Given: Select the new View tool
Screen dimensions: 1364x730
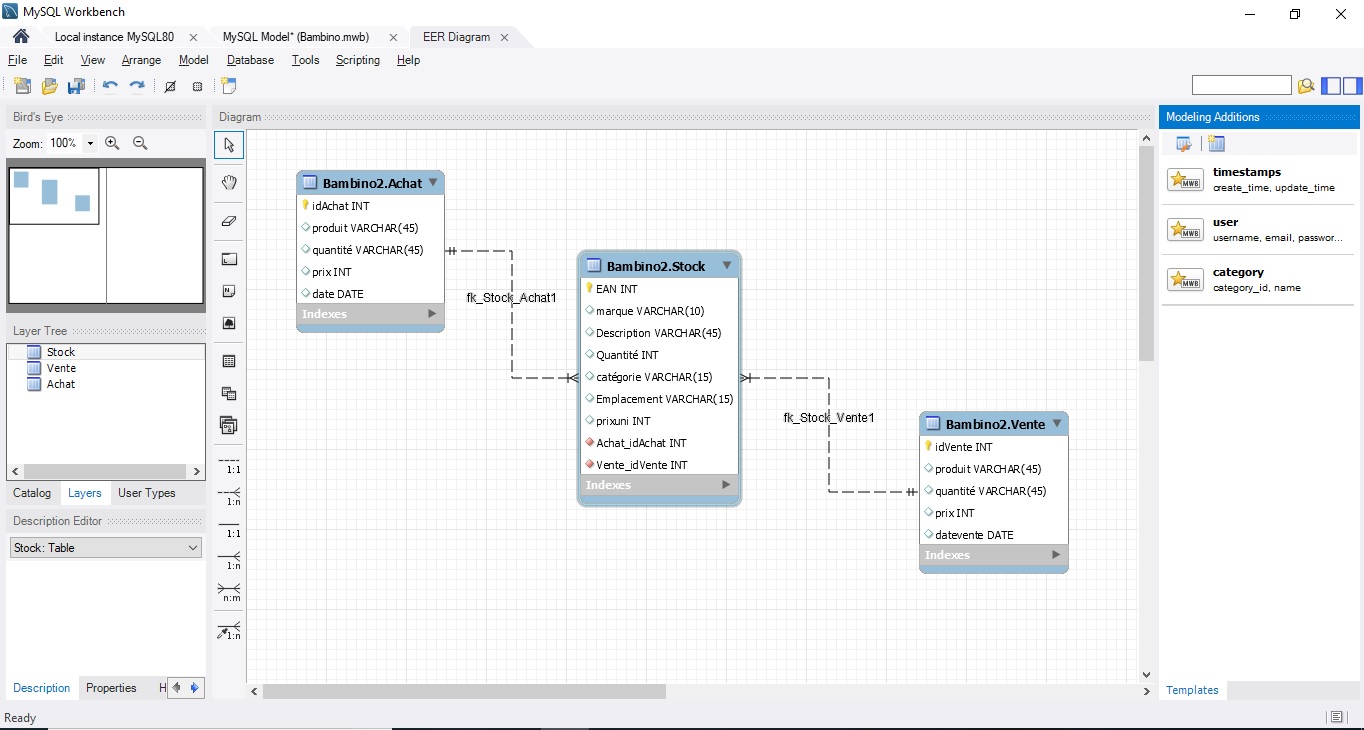Looking at the screenshot, I should click(229, 393).
